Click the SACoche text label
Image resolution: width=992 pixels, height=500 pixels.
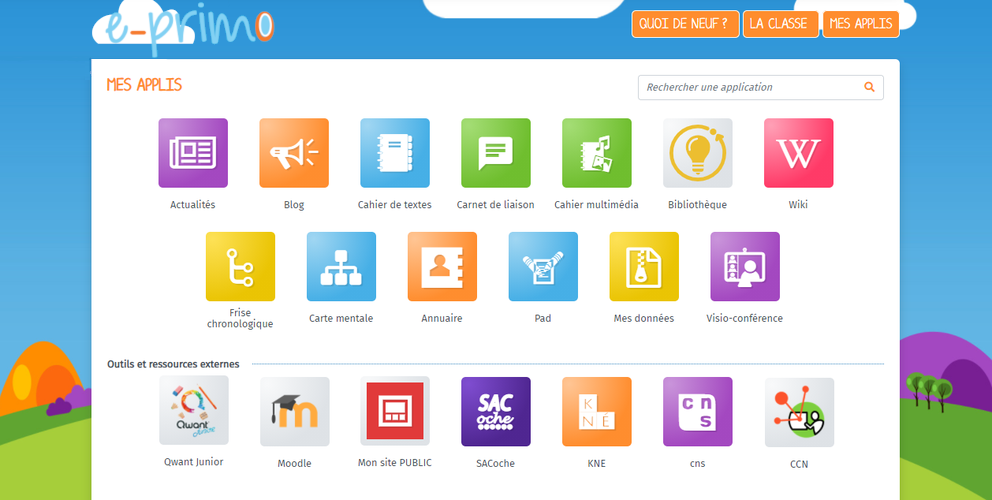click(x=496, y=463)
